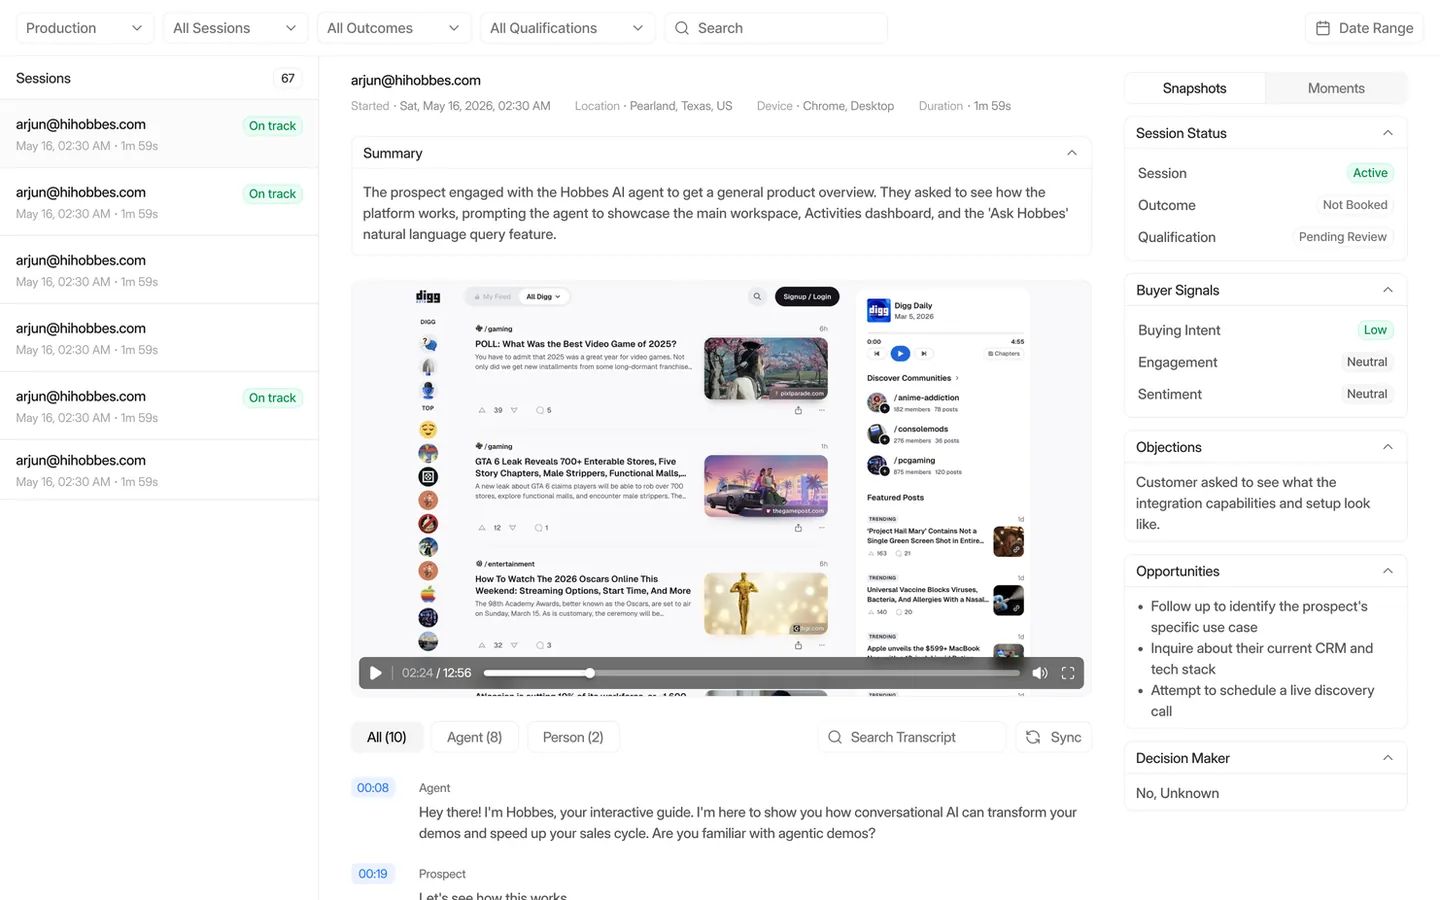
Task: Click the circular arrows Sync icon
Action: (x=1033, y=737)
